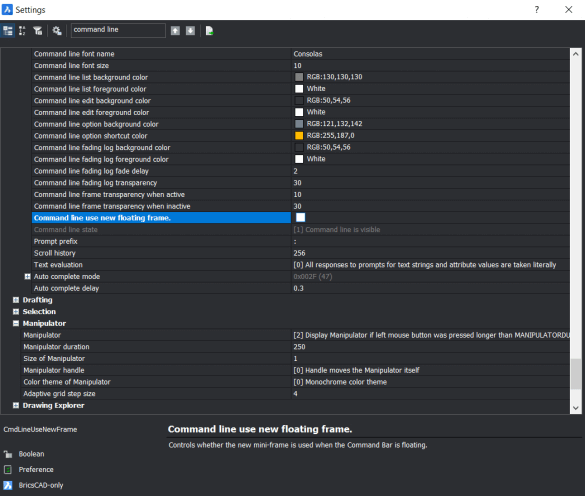
Task: Expand the Selection category
Action: click(16, 312)
